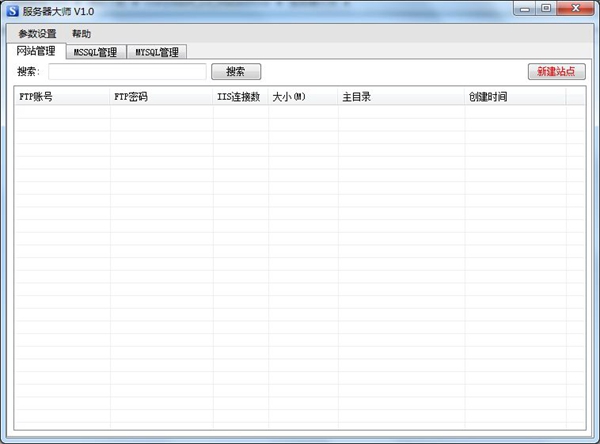
Task: Sort by the FTP密码 column header
Action: pyautogui.click(x=161, y=97)
